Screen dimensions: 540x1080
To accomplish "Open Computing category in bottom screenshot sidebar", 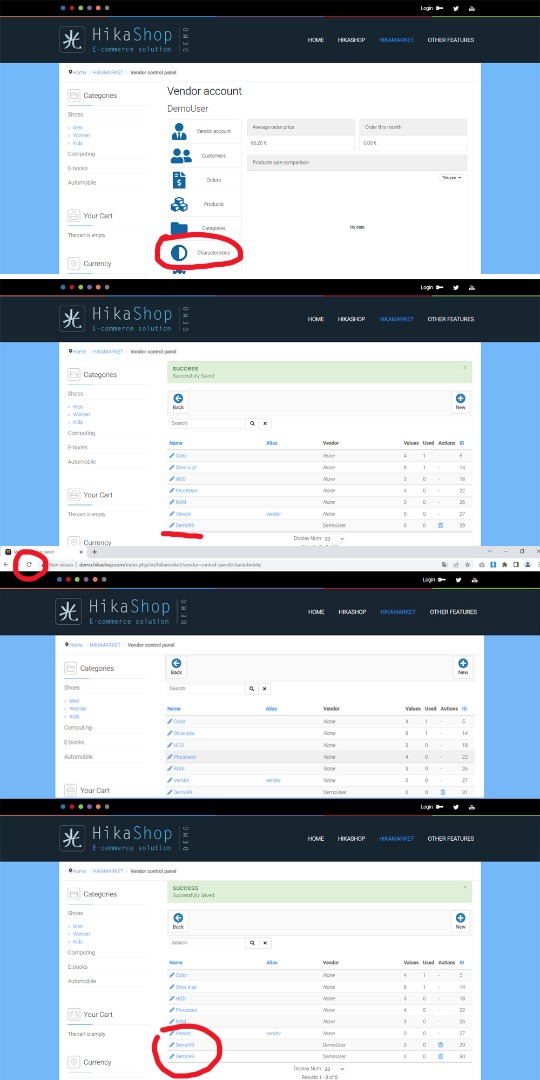I will pyautogui.click(x=81, y=953).
